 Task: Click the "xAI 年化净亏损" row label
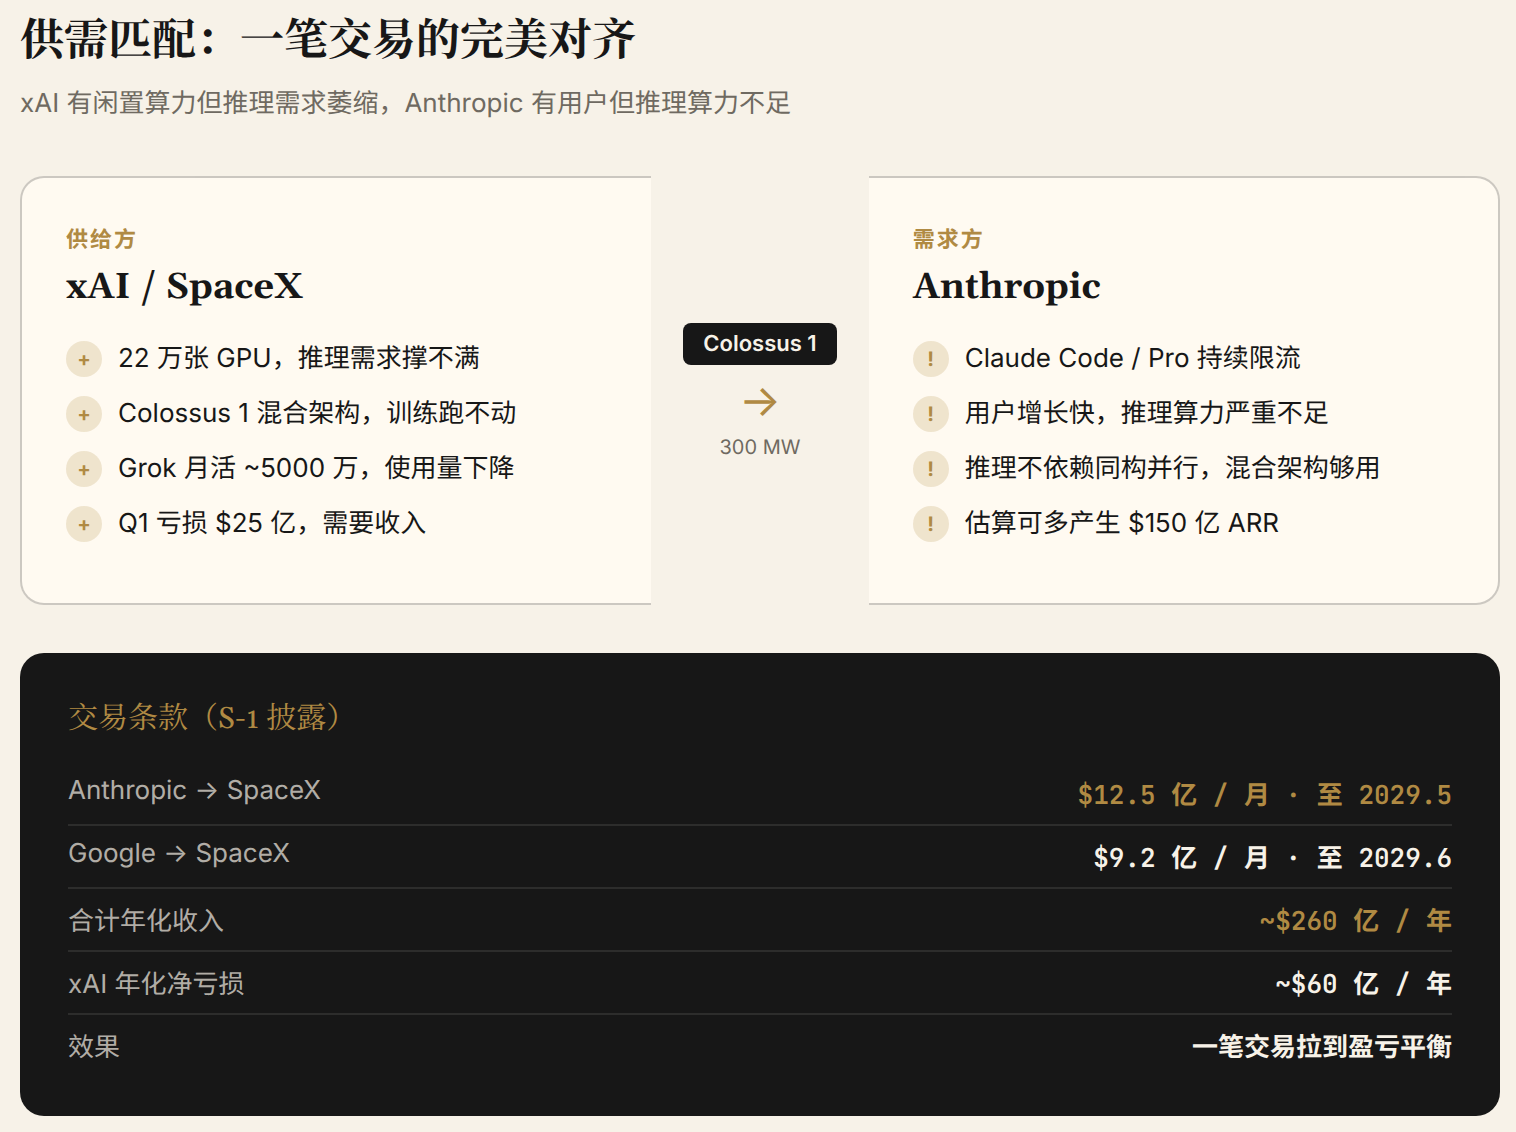tap(156, 983)
